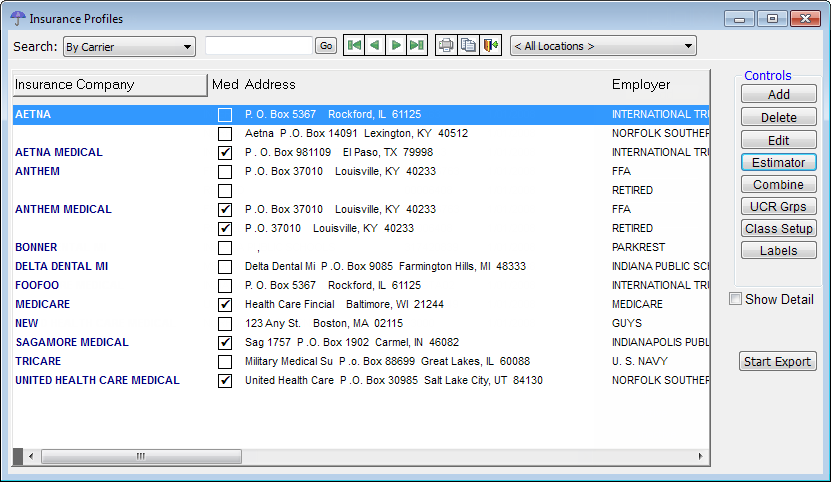
Task: Click the Add button
Action: point(779,94)
